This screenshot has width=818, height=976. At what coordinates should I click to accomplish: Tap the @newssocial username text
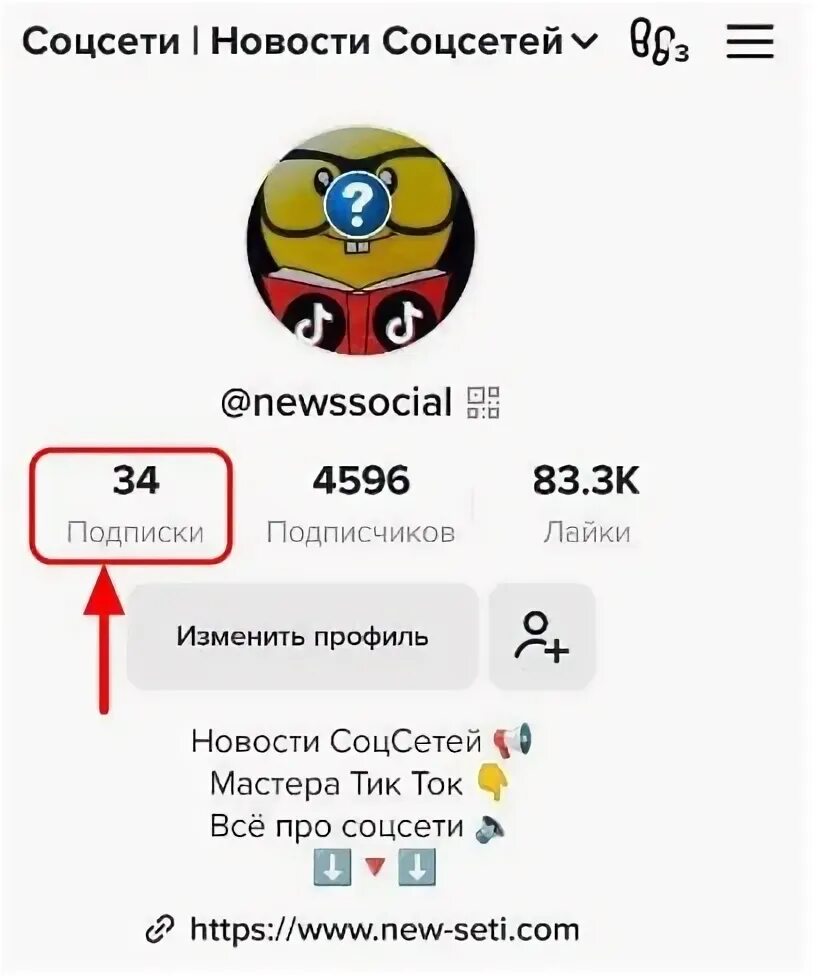337,403
